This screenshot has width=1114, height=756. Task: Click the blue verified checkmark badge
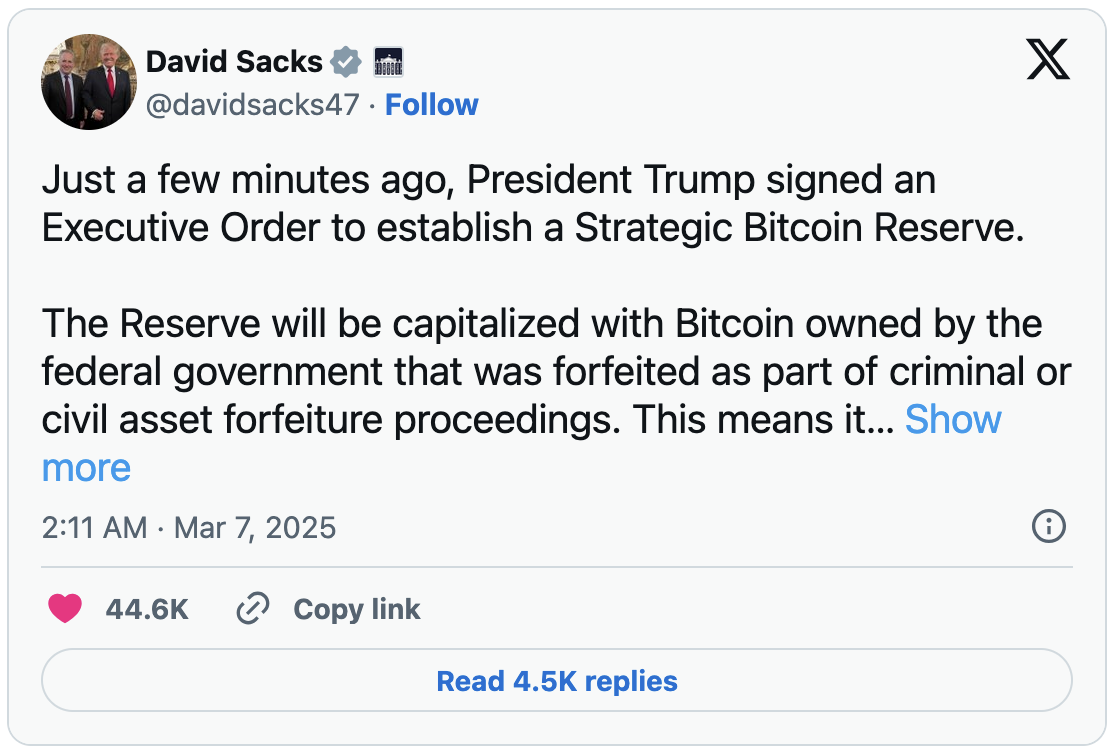[346, 62]
